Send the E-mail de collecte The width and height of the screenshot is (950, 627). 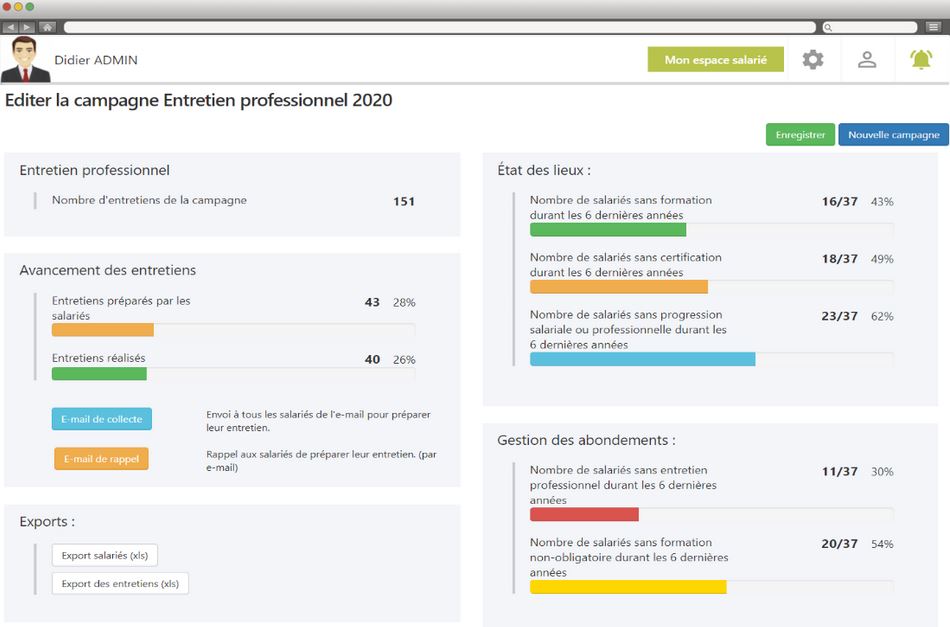point(102,419)
